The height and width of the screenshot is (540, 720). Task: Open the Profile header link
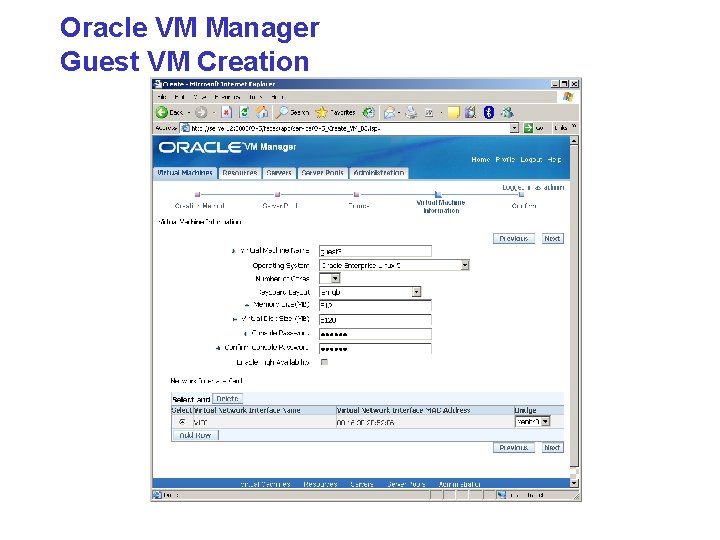505,159
